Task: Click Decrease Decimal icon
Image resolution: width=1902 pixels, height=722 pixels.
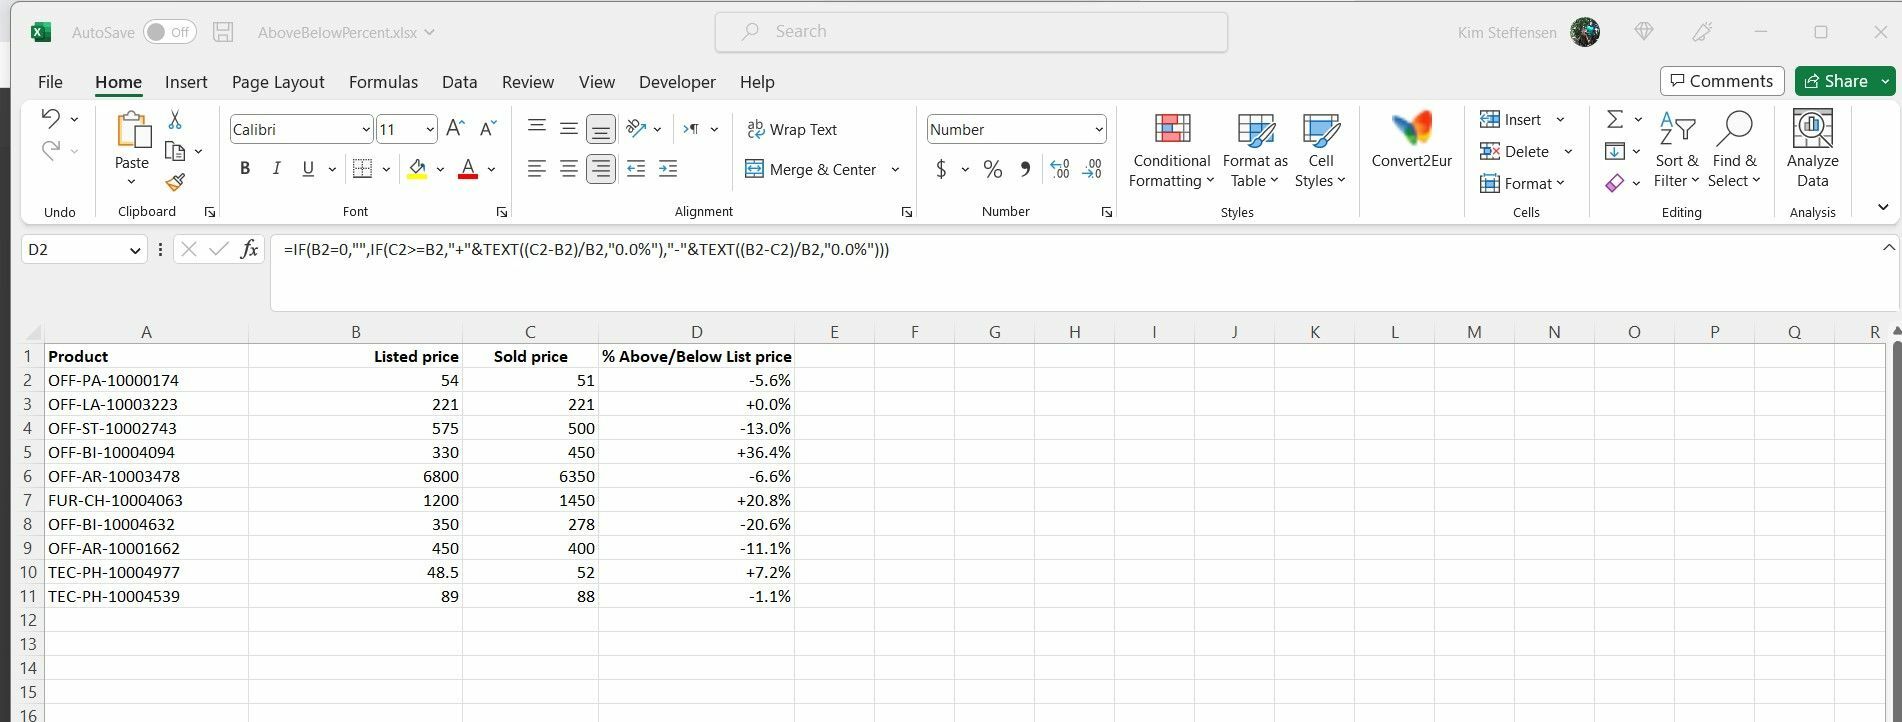Action: pos(1092,169)
